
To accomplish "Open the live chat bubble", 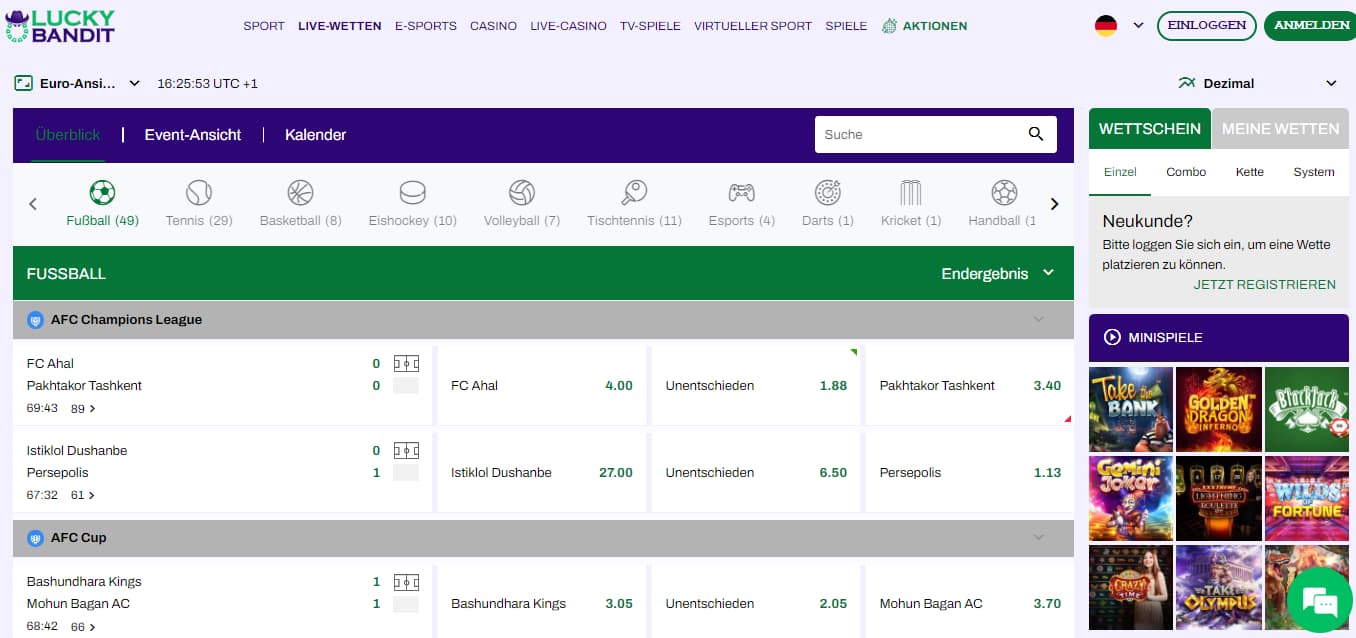I will (x=1319, y=601).
